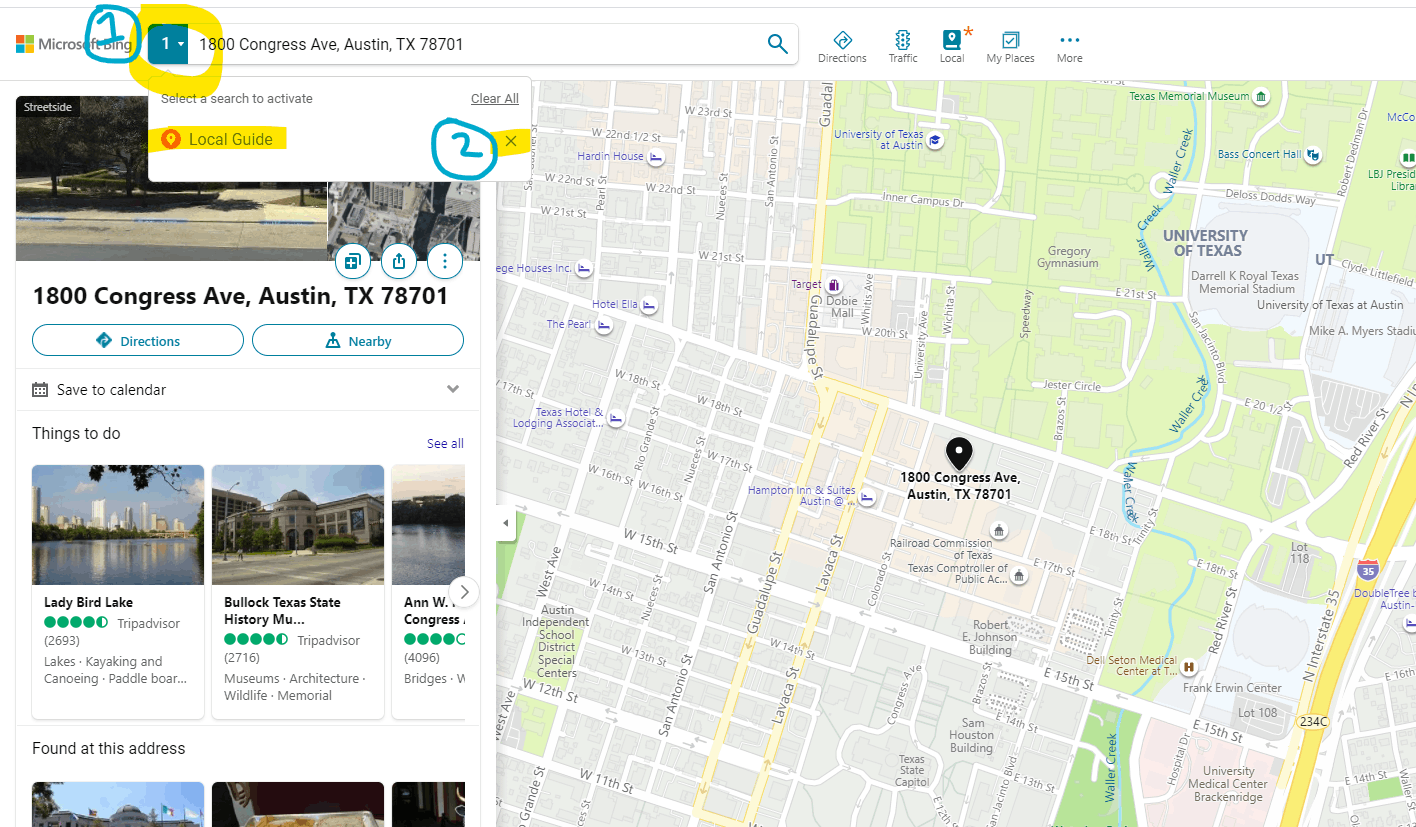1416x827 pixels.
Task: Click the Found at this address heading
Action: (x=108, y=748)
